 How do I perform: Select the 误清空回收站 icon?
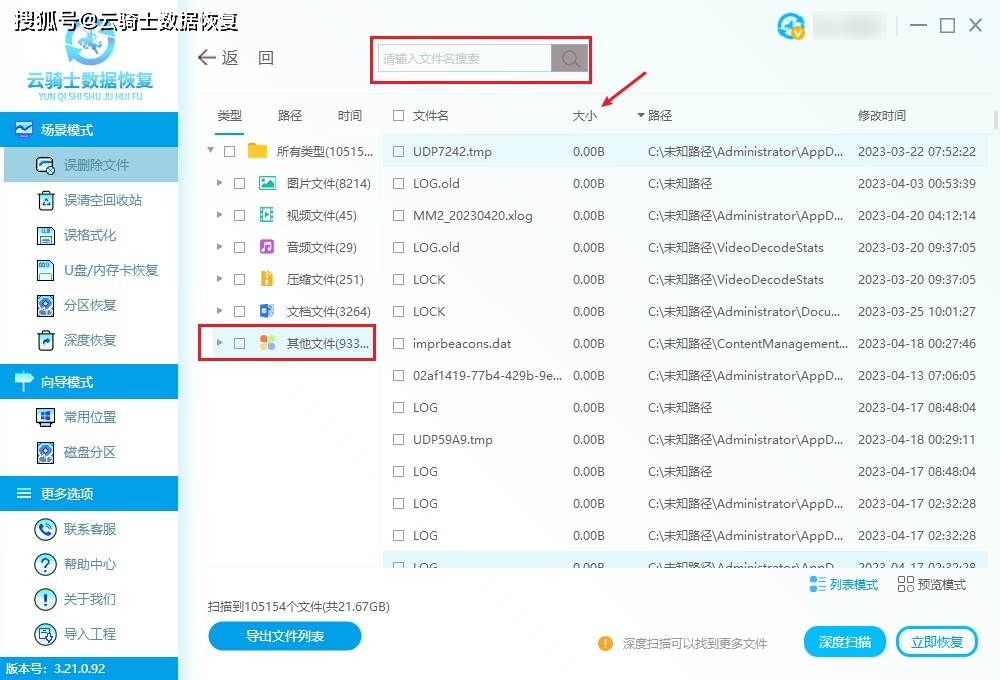[45, 200]
